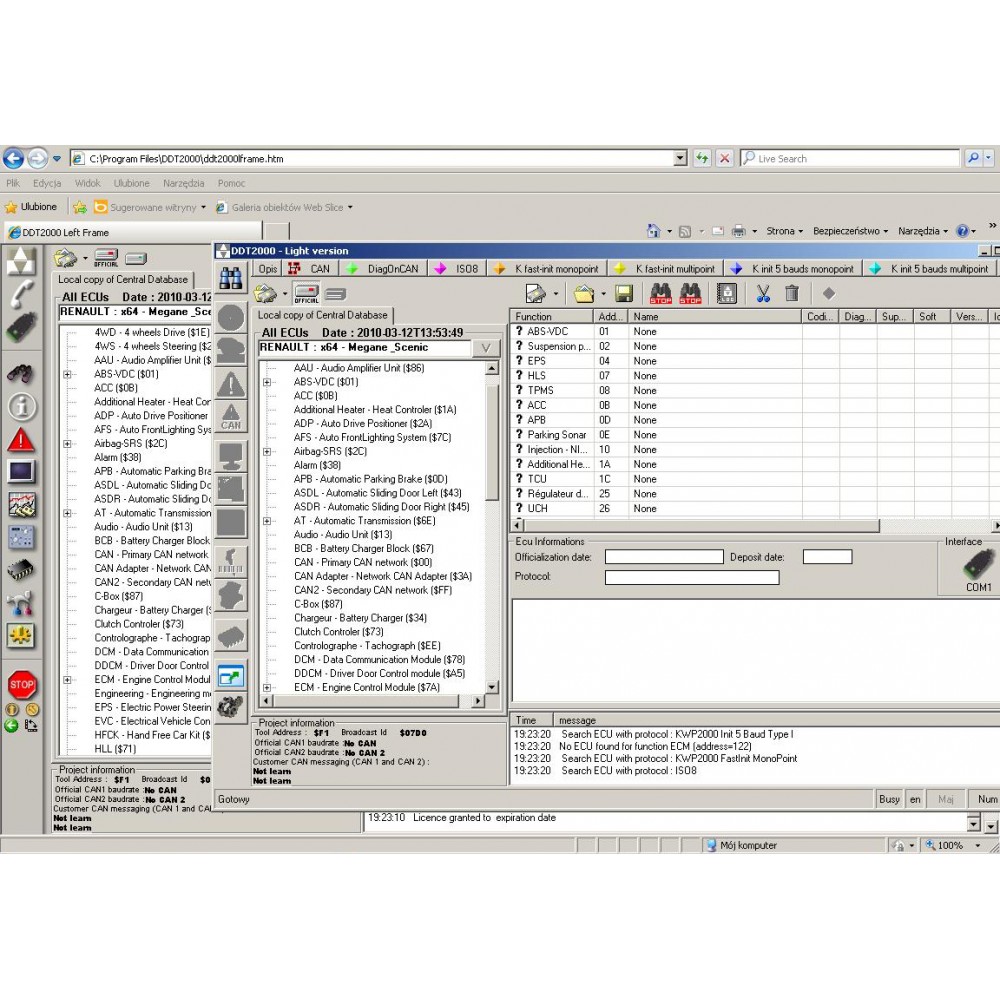This screenshot has width=1000, height=1000.
Task: Click the Officialization date input field
Action: [x=663, y=557]
